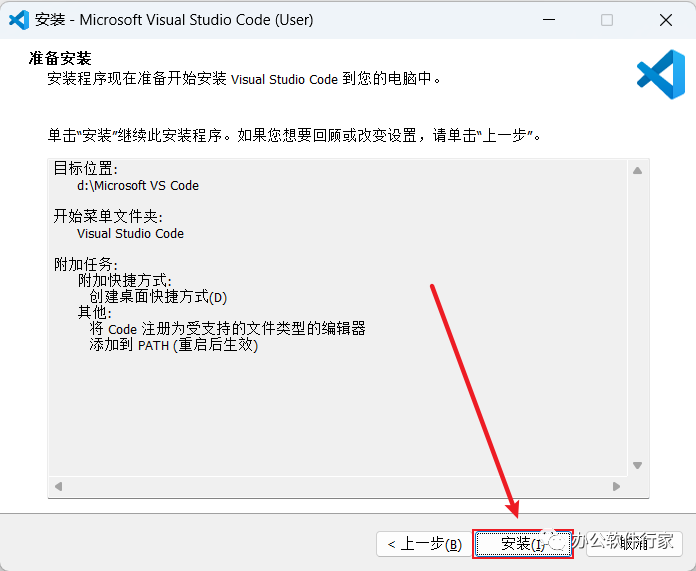Image resolution: width=696 pixels, height=571 pixels.
Task: Click the horizontal scroll-right arrow
Action: point(616,486)
